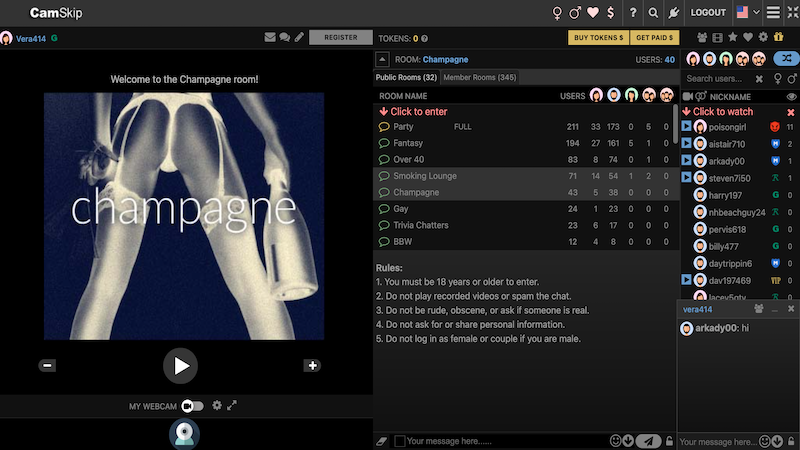Toggle male filter beside user search
This screenshot has height=450, width=800.
(791, 79)
